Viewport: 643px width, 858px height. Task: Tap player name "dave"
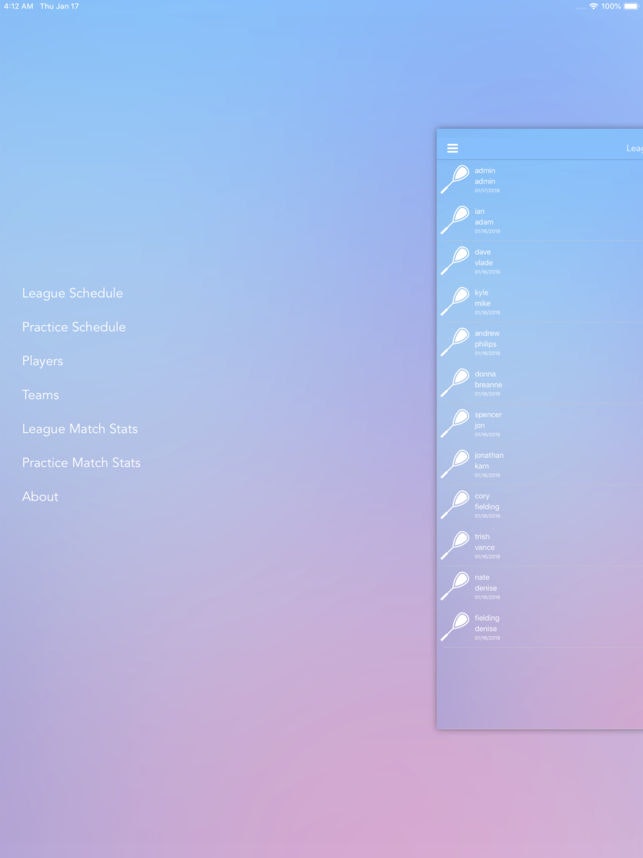[483, 252]
